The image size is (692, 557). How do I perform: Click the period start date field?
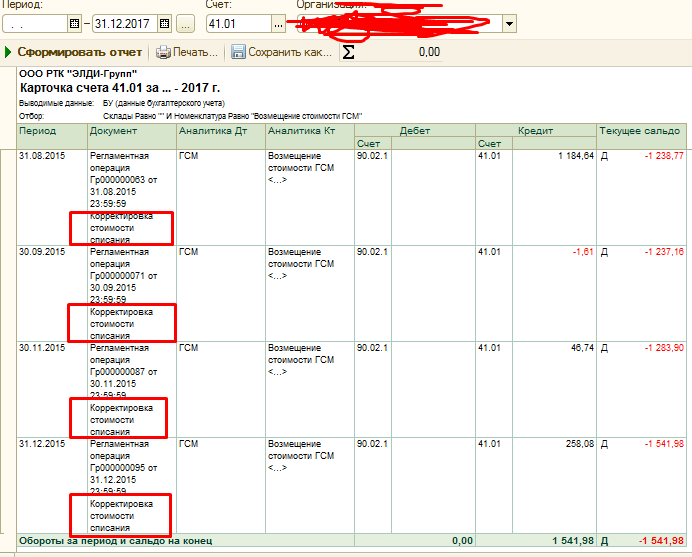coord(35,23)
